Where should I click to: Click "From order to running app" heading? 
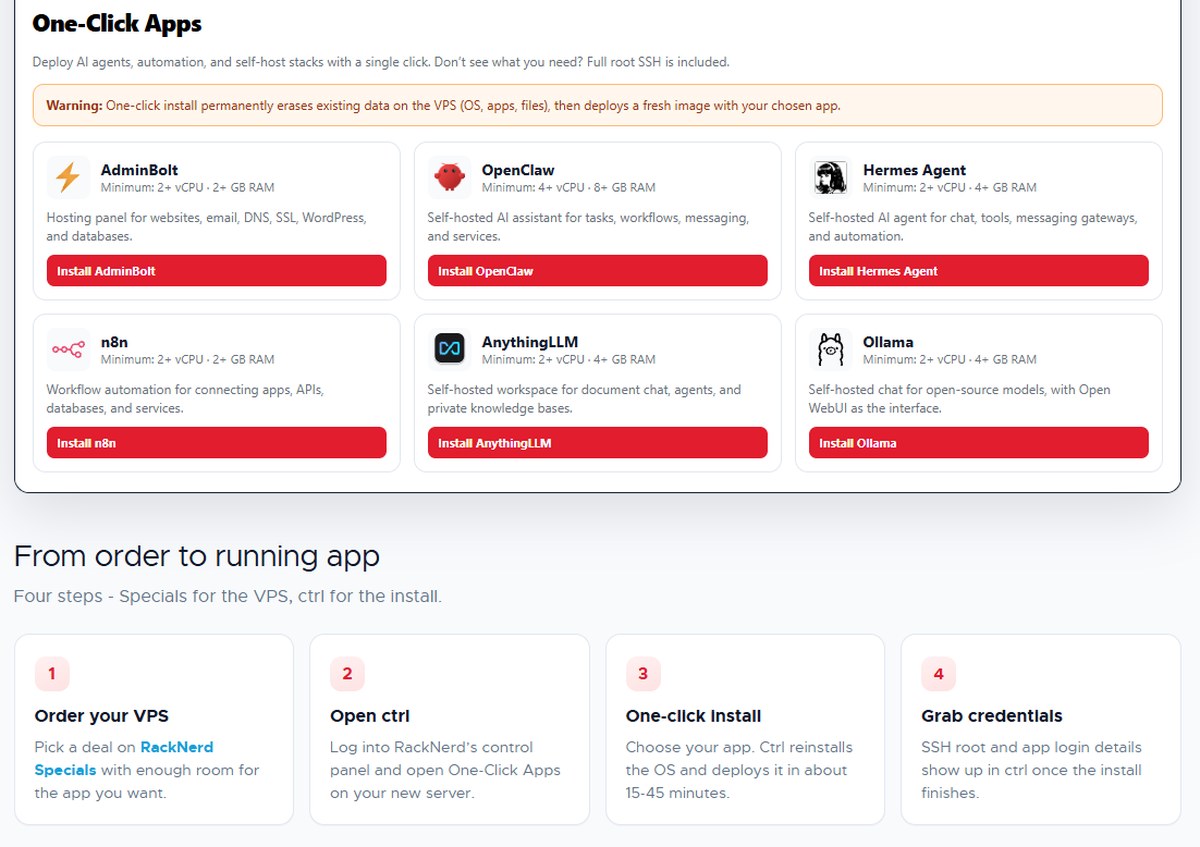click(197, 556)
